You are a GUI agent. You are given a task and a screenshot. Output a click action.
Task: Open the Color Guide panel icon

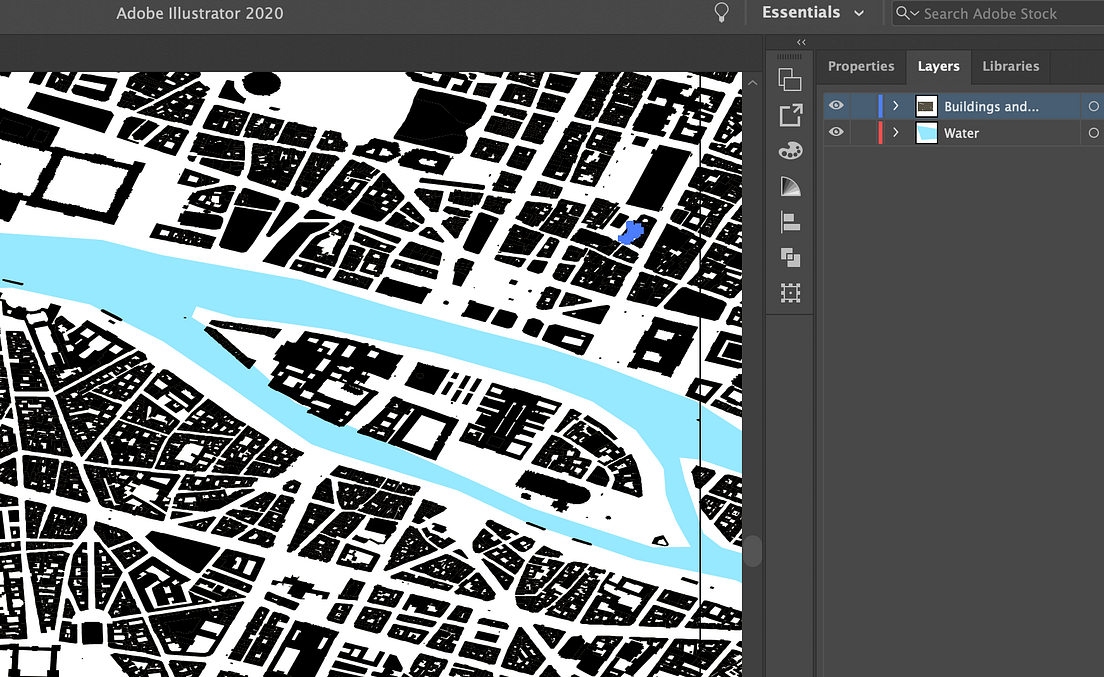click(x=790, y=185)
